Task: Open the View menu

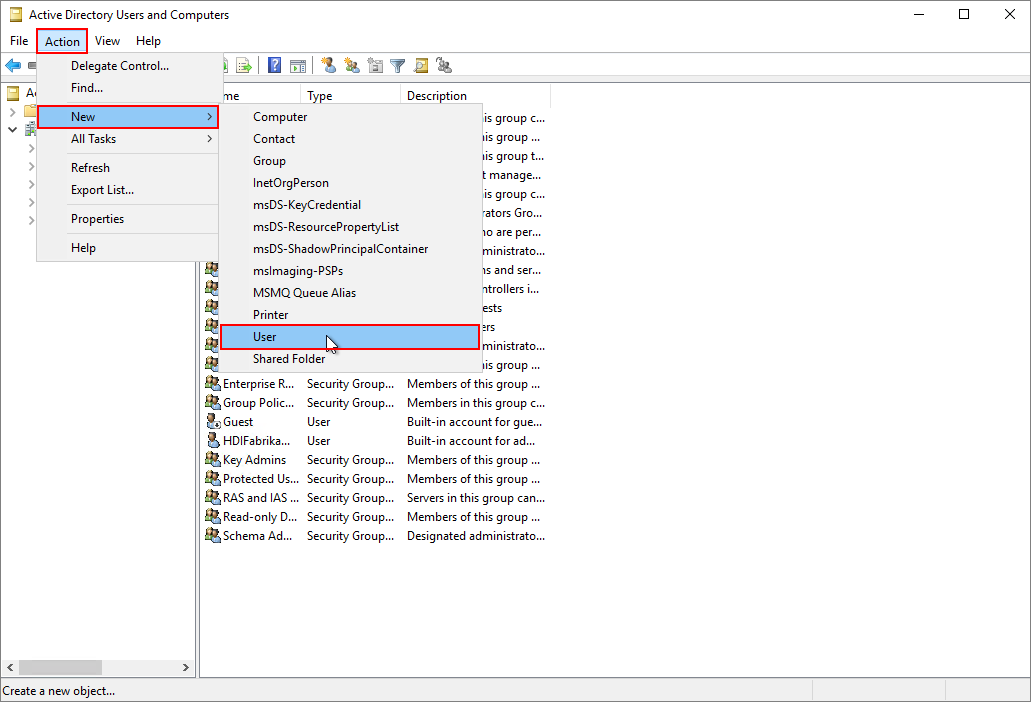Action: pyautogui.click(x=107, y=41)
